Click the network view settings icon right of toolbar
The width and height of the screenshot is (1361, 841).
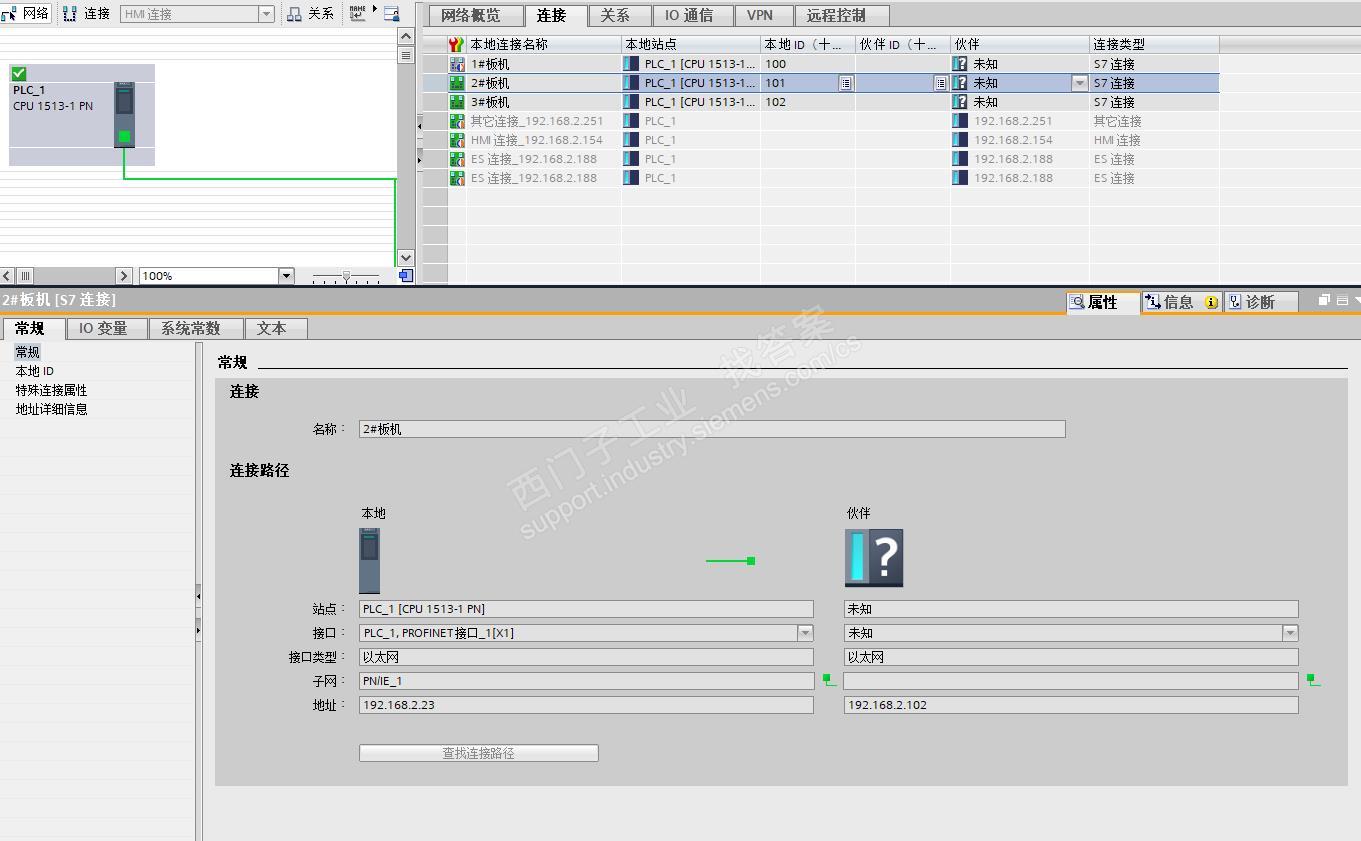[x=391, y=14]
